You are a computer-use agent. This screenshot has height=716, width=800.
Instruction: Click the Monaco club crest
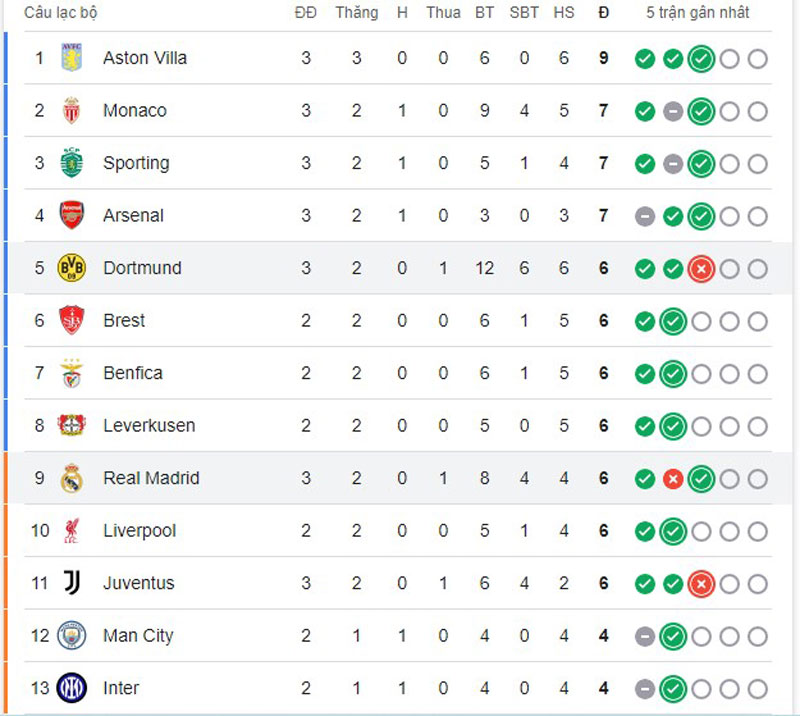(71, 110)
